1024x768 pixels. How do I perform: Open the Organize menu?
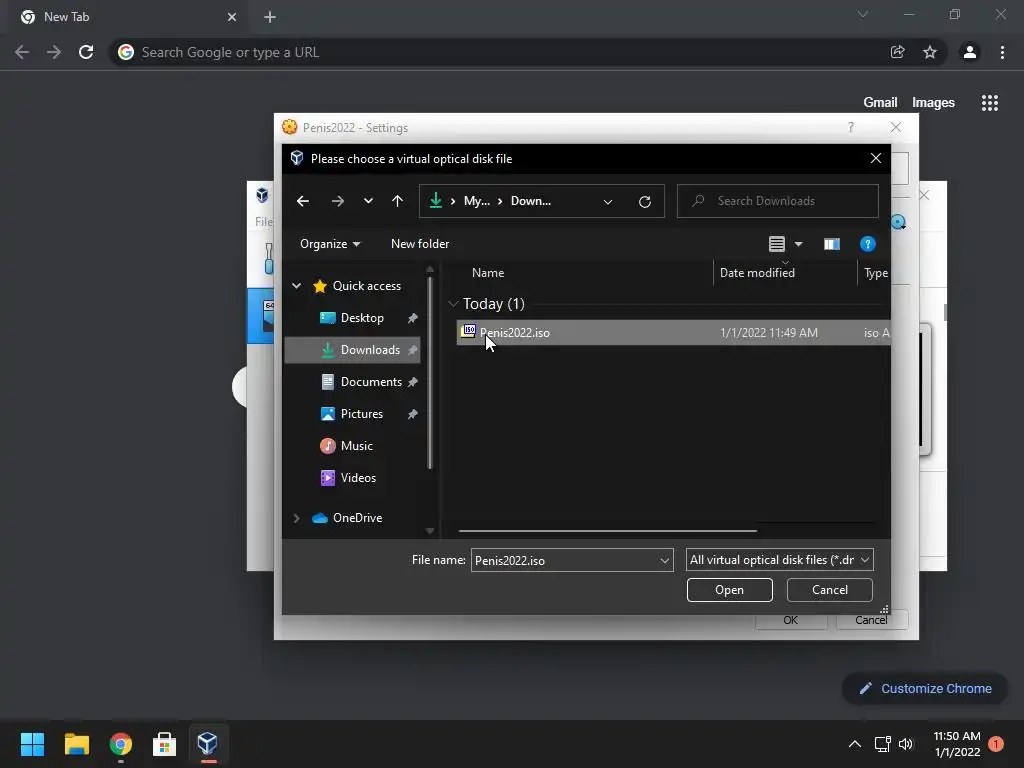[x=330, y=244]
